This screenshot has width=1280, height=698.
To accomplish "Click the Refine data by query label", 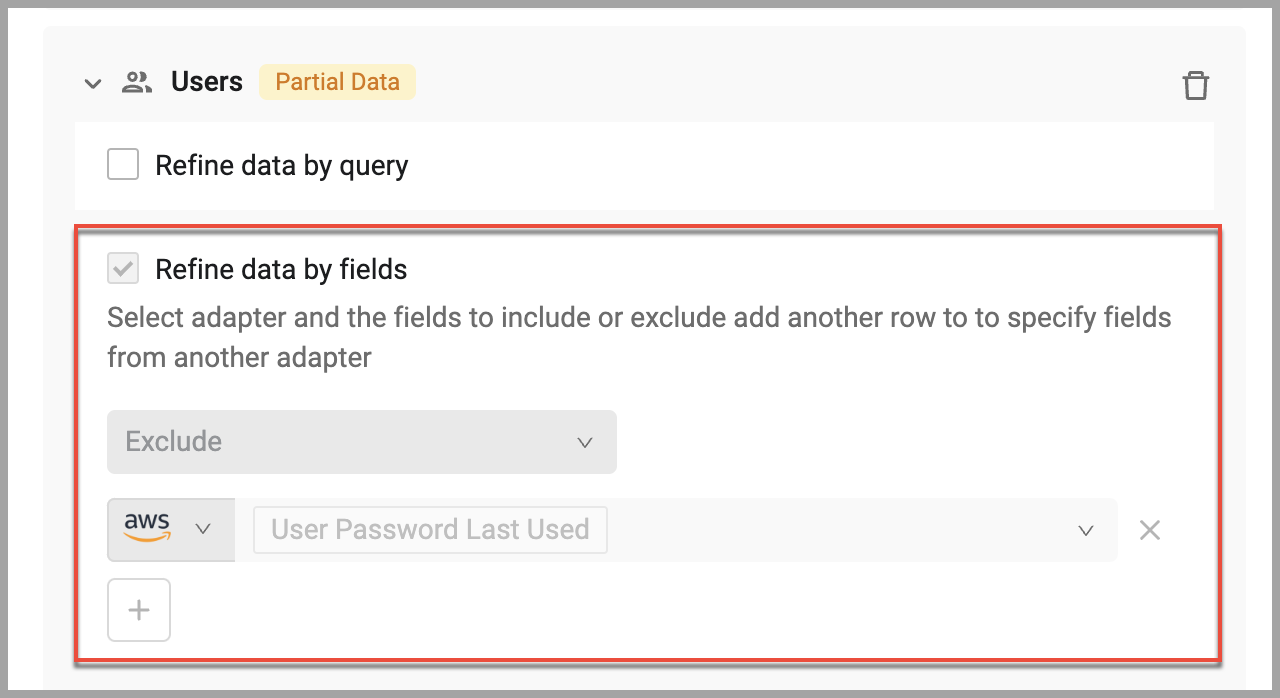I will pos(282,165).
